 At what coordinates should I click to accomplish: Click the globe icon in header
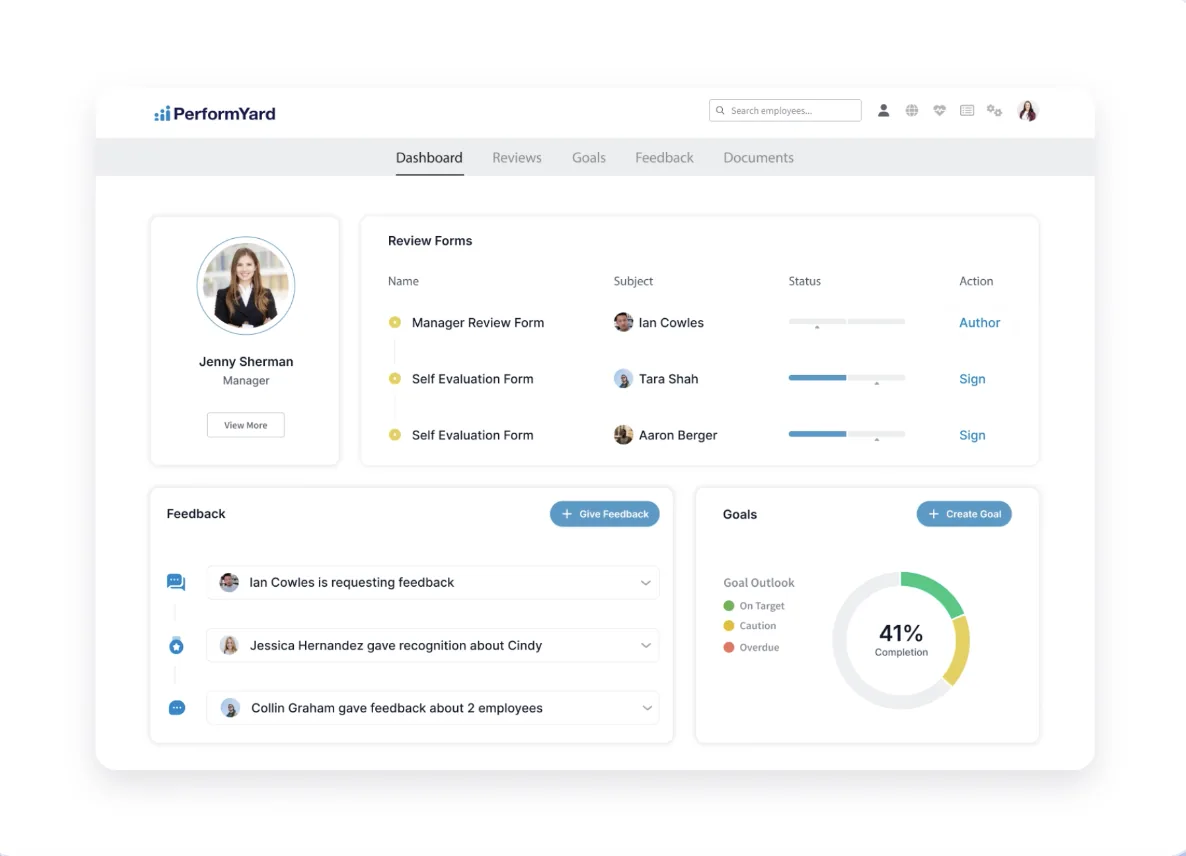pos(911,110)
